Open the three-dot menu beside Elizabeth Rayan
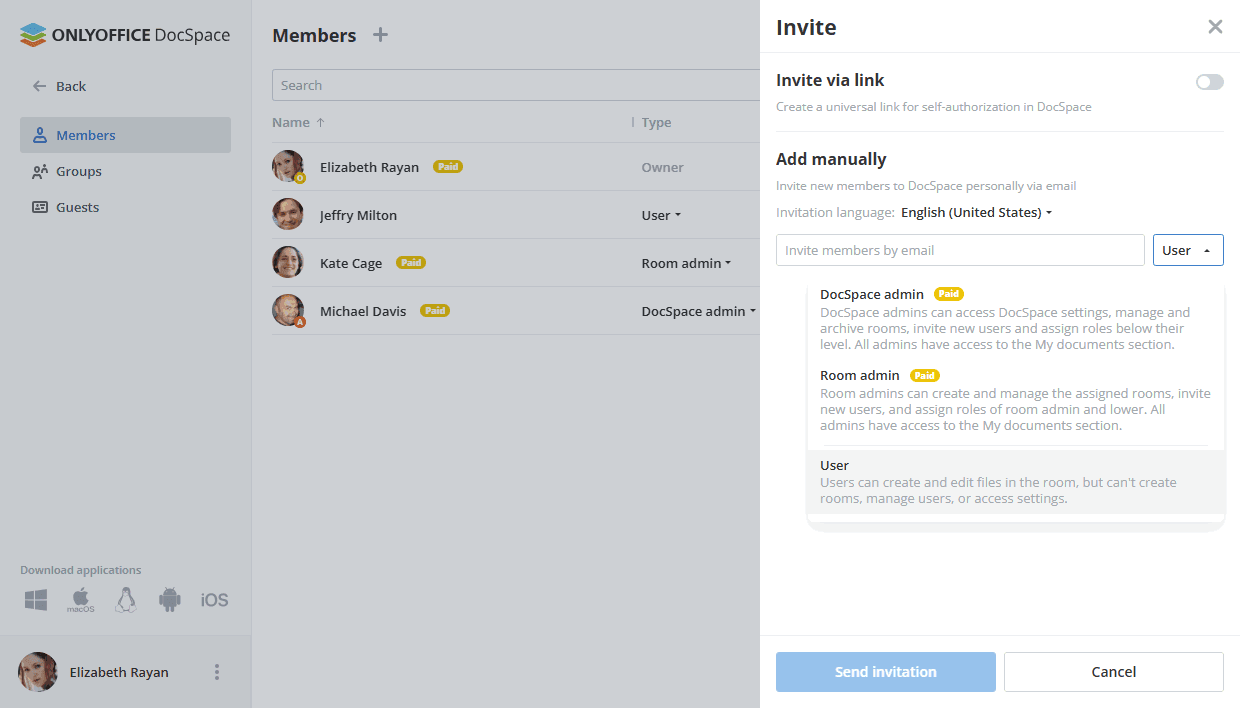1240x708 pixels. pyautogui.click(x=217, y=672)
